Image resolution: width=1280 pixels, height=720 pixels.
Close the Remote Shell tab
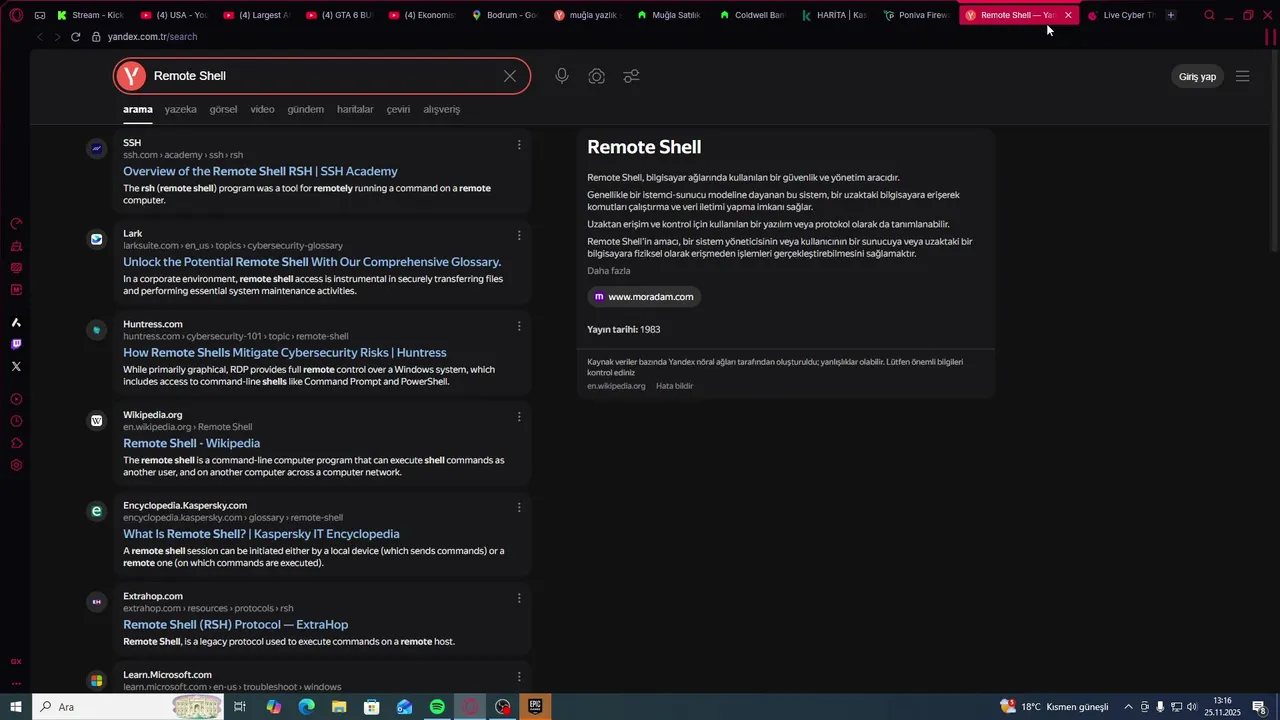click(x=1068, y=15)
